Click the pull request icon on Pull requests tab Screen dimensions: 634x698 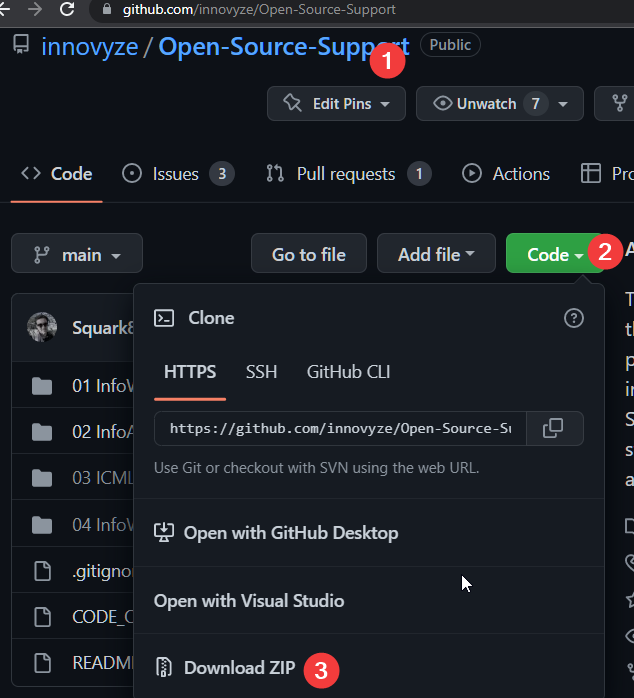tap(275, 174)
